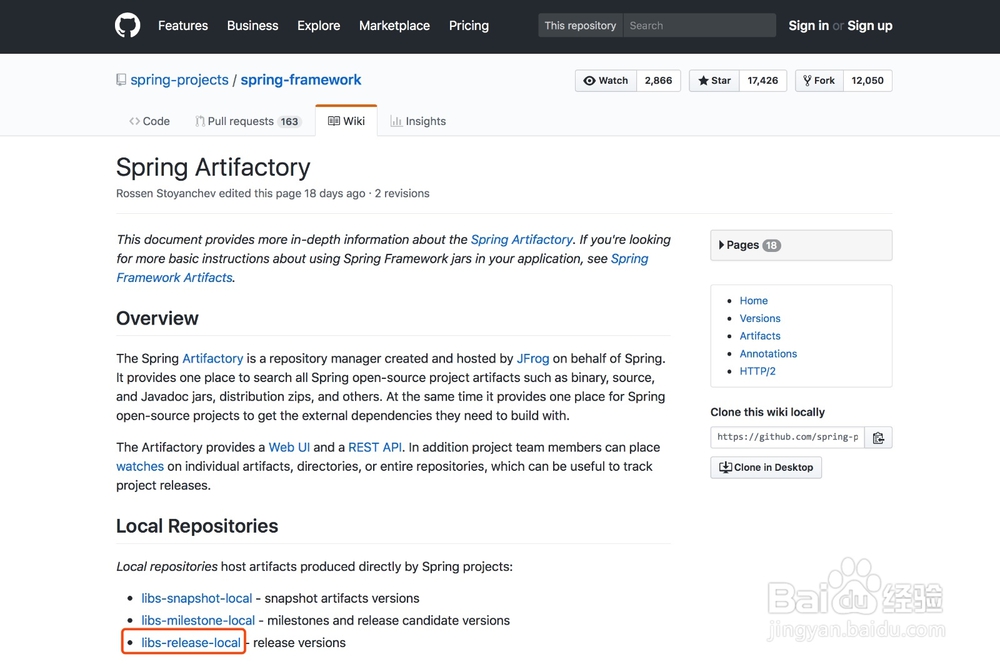Open libs-snapshot-local repository link
The width and height of the screenshot is (1000, 664).
coord(196,598)
